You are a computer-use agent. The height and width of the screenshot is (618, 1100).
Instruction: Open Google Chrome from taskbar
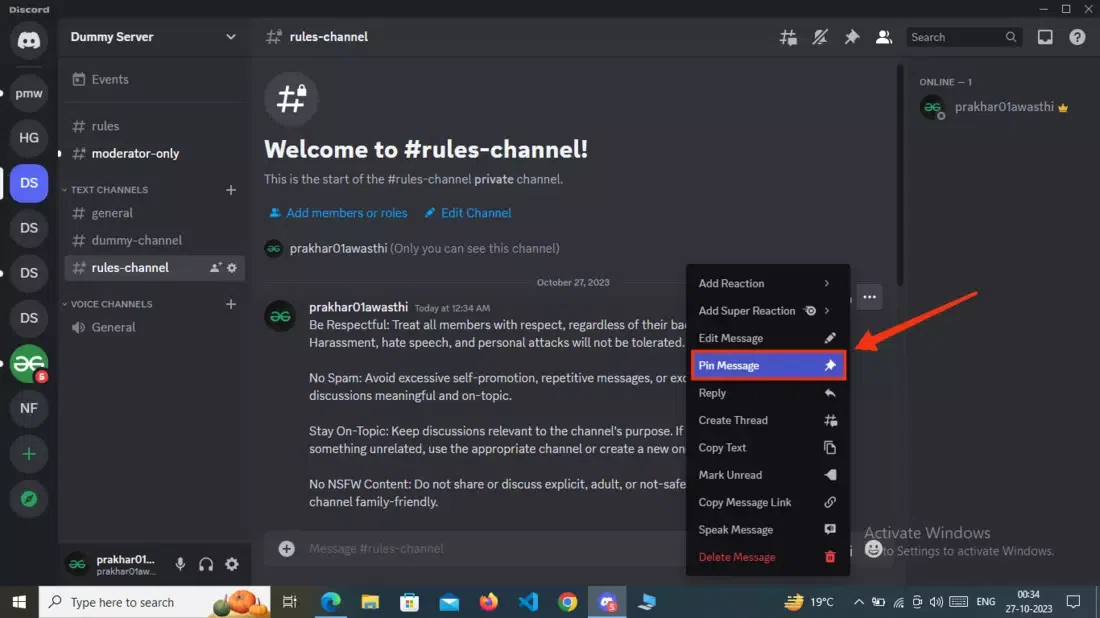(x=568, y=602)
